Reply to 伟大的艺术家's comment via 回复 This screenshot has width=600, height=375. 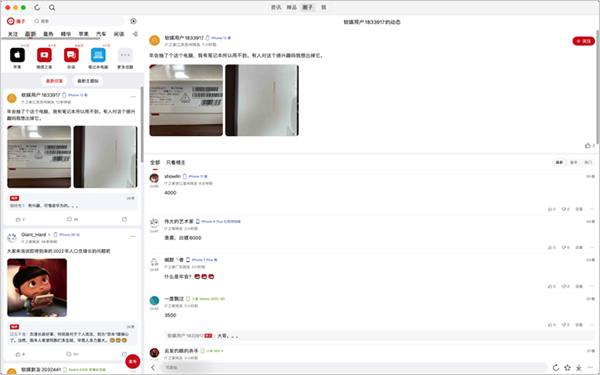[x=579, y=248]
